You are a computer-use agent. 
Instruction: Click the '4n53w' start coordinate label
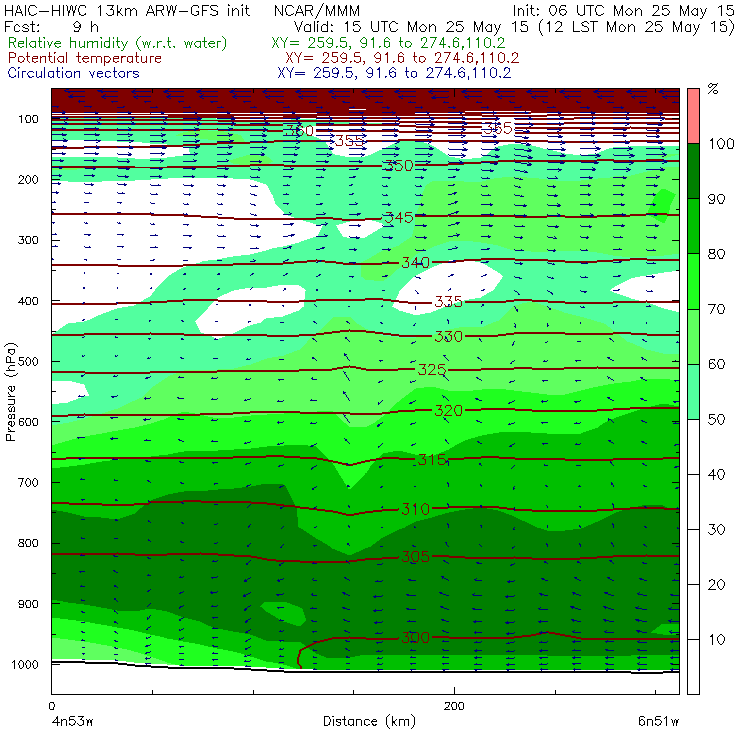point(72,722)
